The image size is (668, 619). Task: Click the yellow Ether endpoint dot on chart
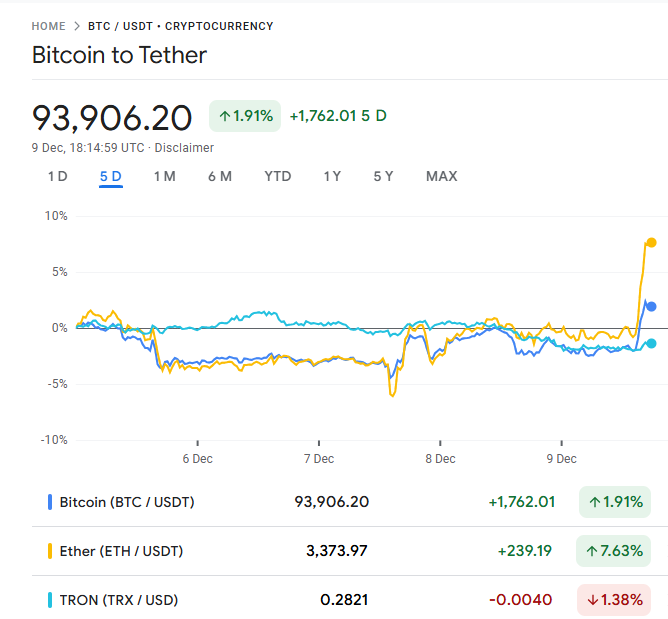click(651, 242)
